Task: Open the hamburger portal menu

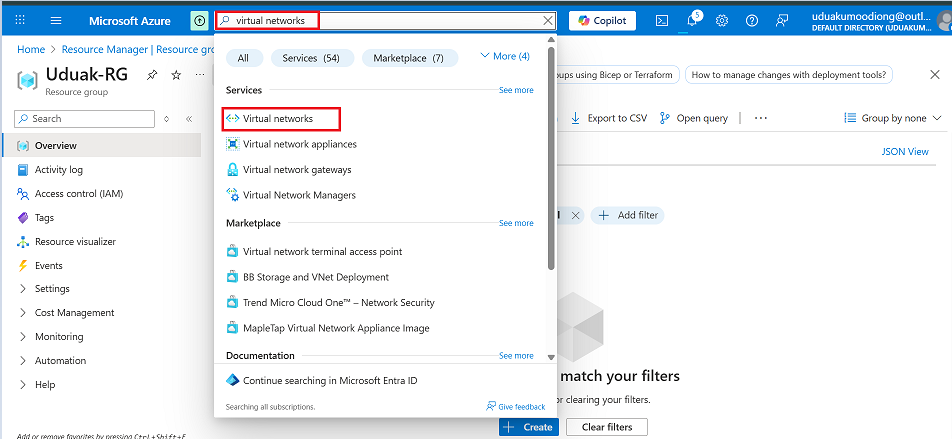Action: click(x=56, y=21)
